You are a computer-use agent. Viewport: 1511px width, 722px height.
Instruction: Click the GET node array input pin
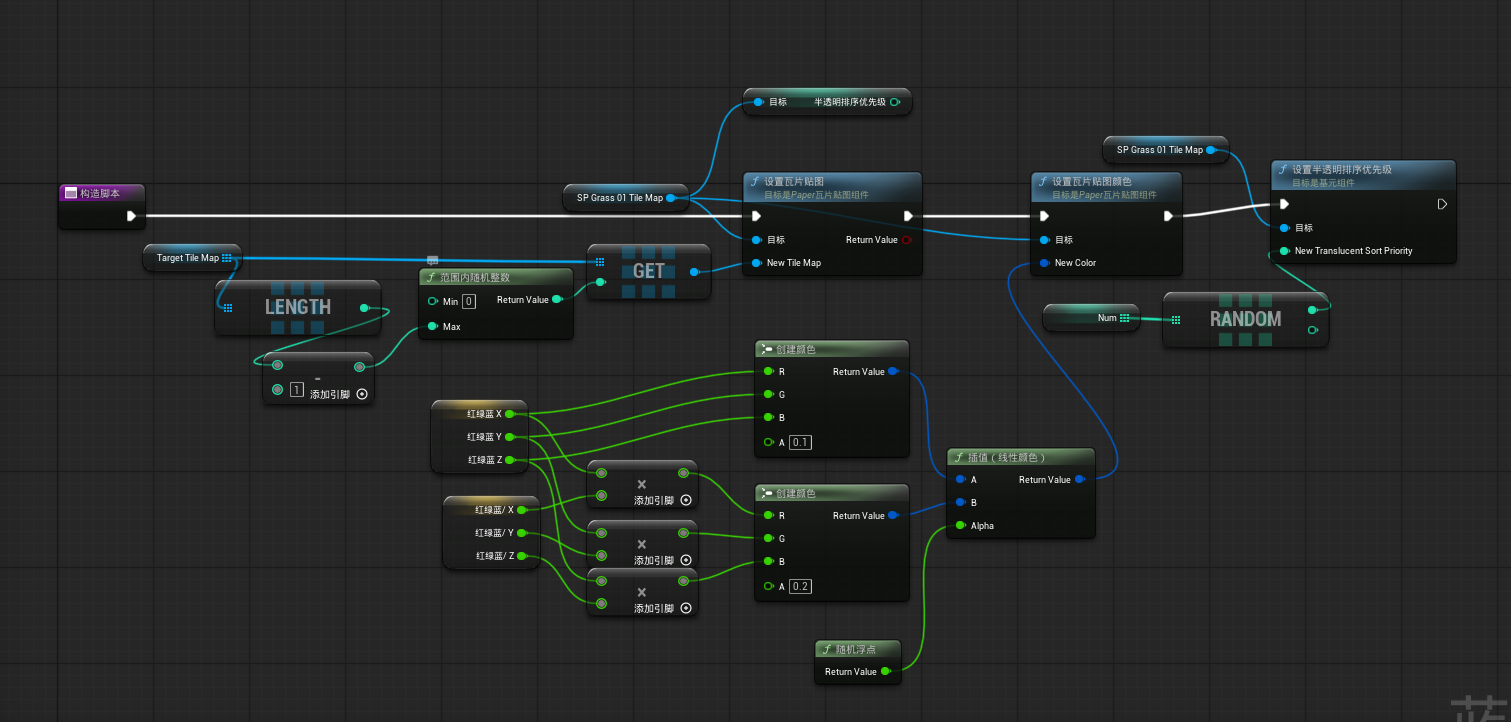600,262
